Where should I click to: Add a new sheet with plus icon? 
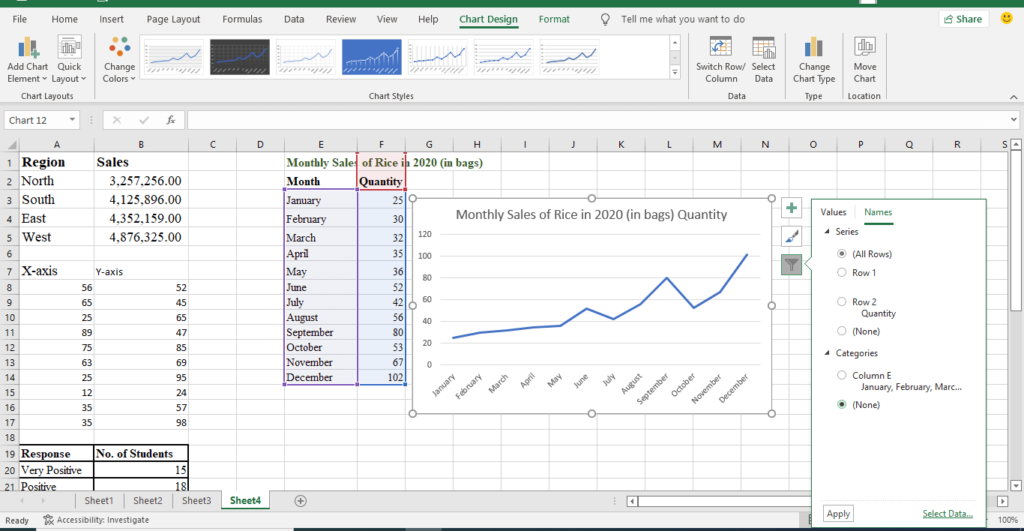[x=300, y=501]
